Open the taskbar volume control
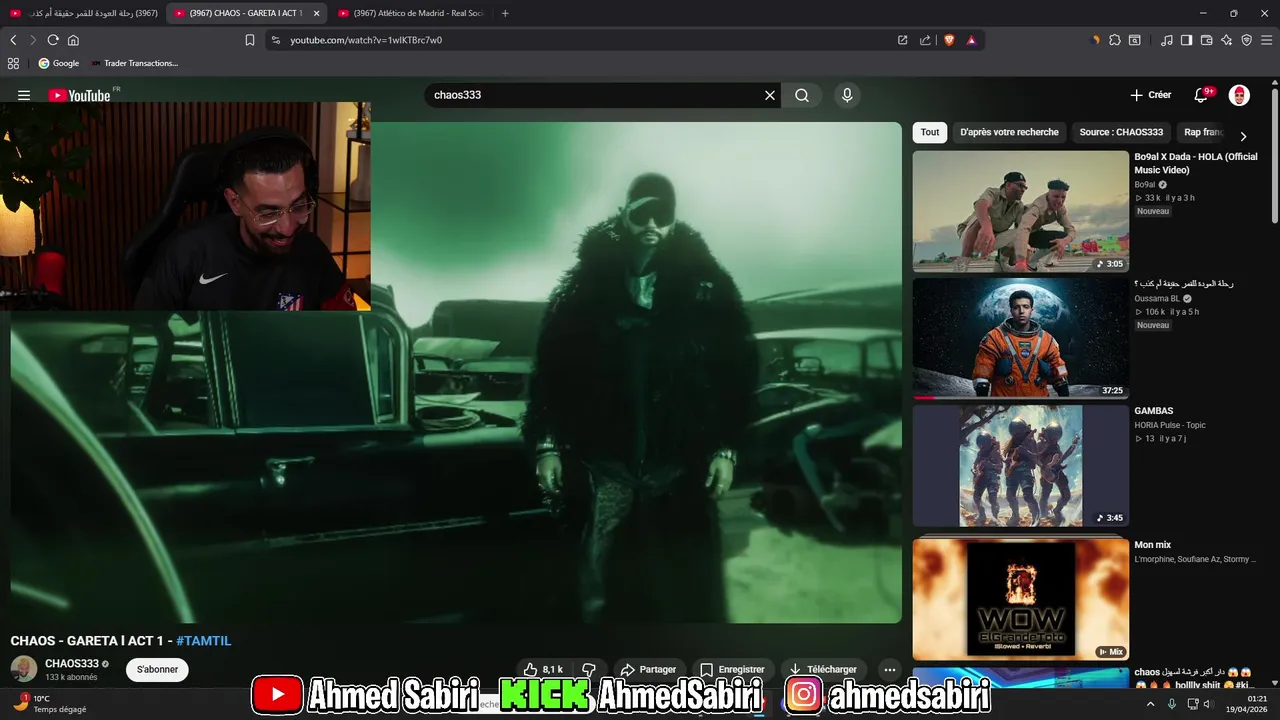Screen dimensions: 1280x720 click(1207, 703)
